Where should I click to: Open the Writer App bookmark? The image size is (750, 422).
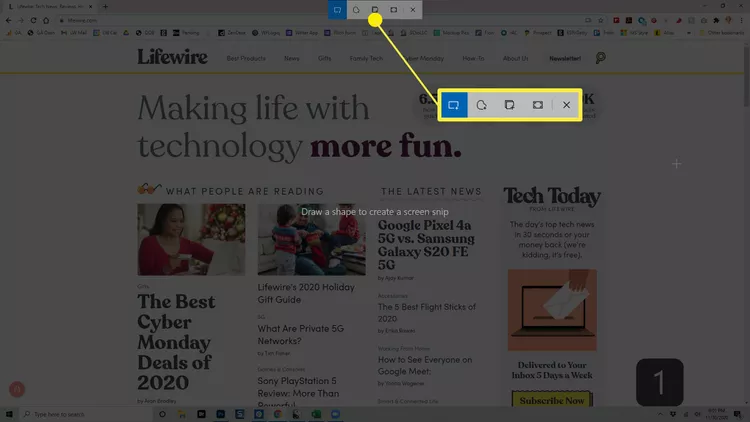coord(302,33)
